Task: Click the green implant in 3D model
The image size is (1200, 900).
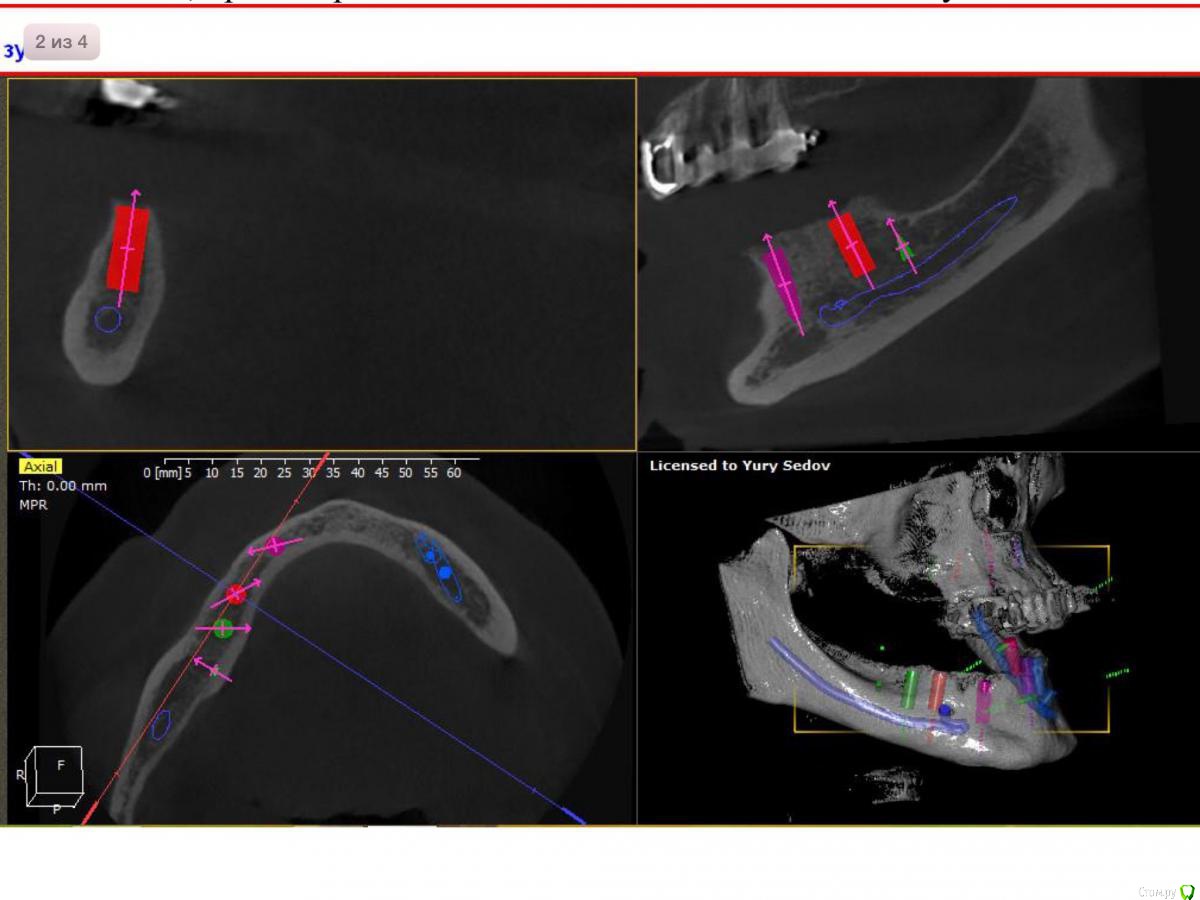Action: pos(910,689)
